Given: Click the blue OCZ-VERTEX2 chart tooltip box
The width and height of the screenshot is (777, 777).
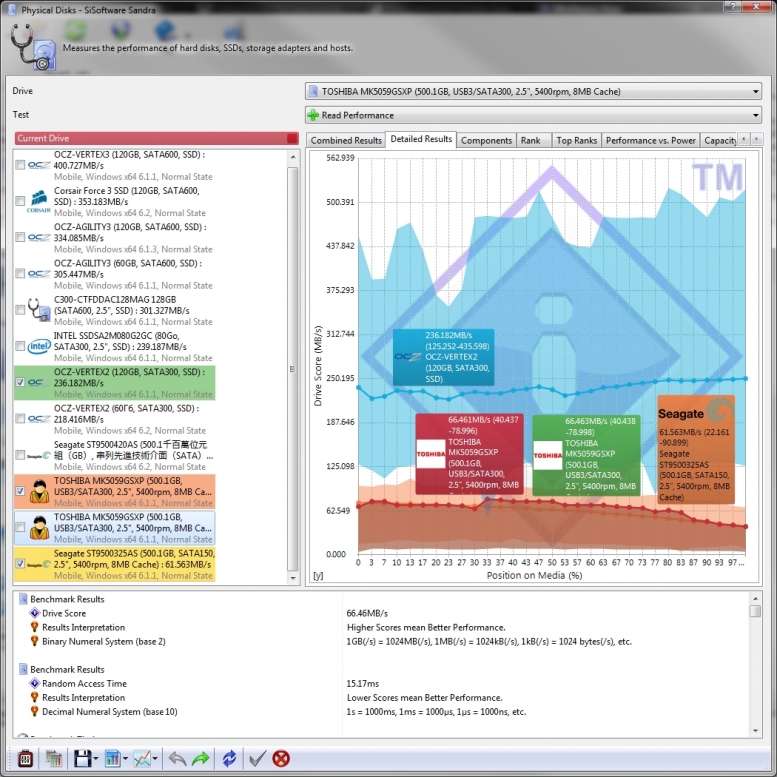Looking at the screenshot, I should tap(444, 357).
